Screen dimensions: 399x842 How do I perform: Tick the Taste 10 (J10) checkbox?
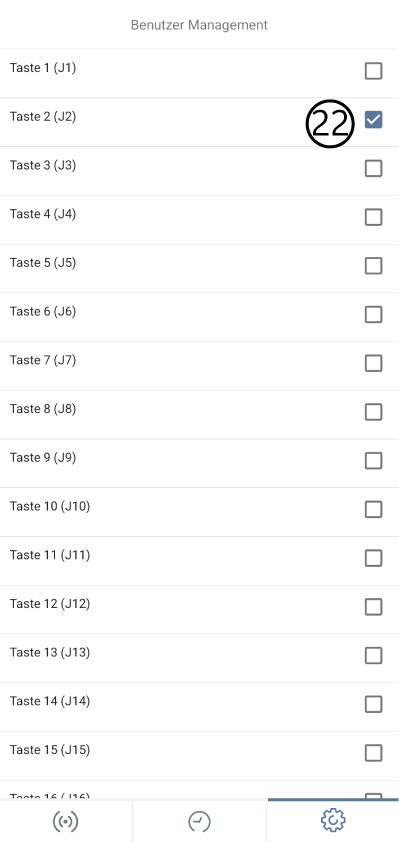coord(373,509)
